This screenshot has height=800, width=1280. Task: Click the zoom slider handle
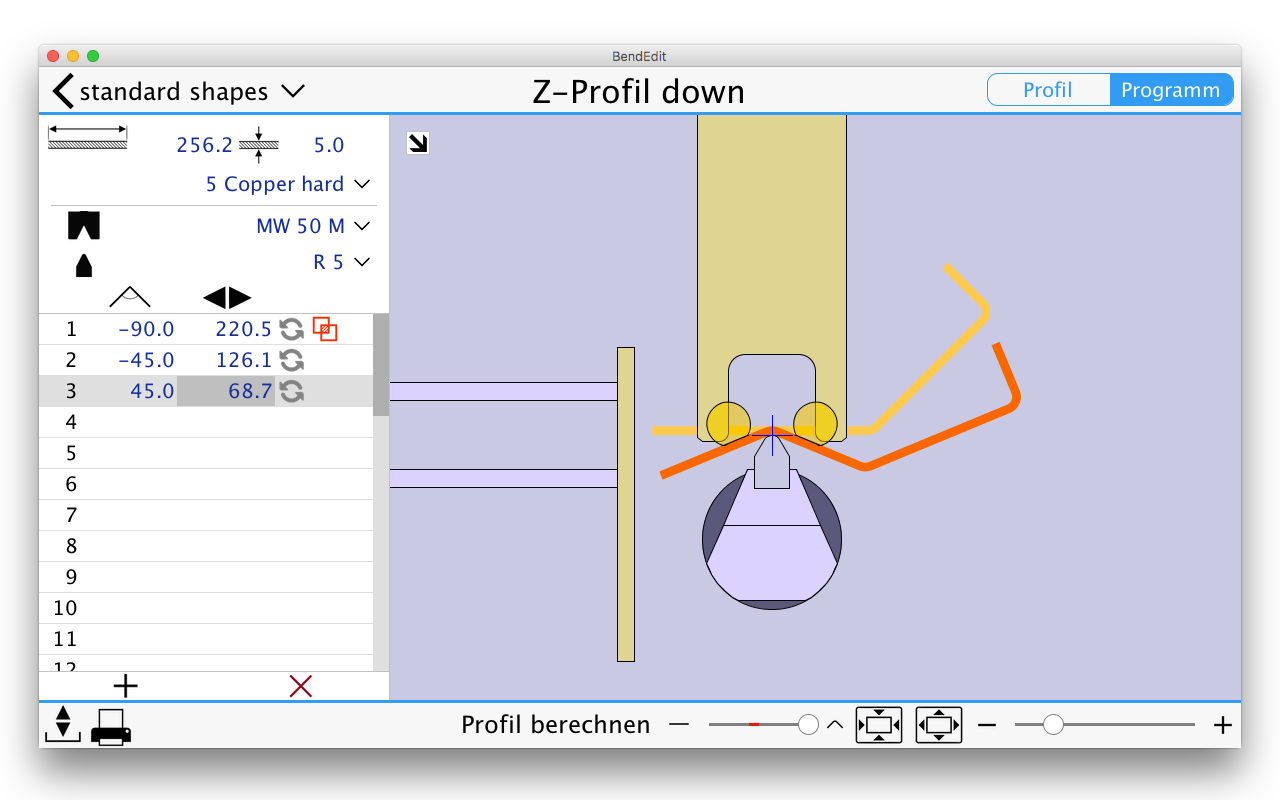[1053, 725]
